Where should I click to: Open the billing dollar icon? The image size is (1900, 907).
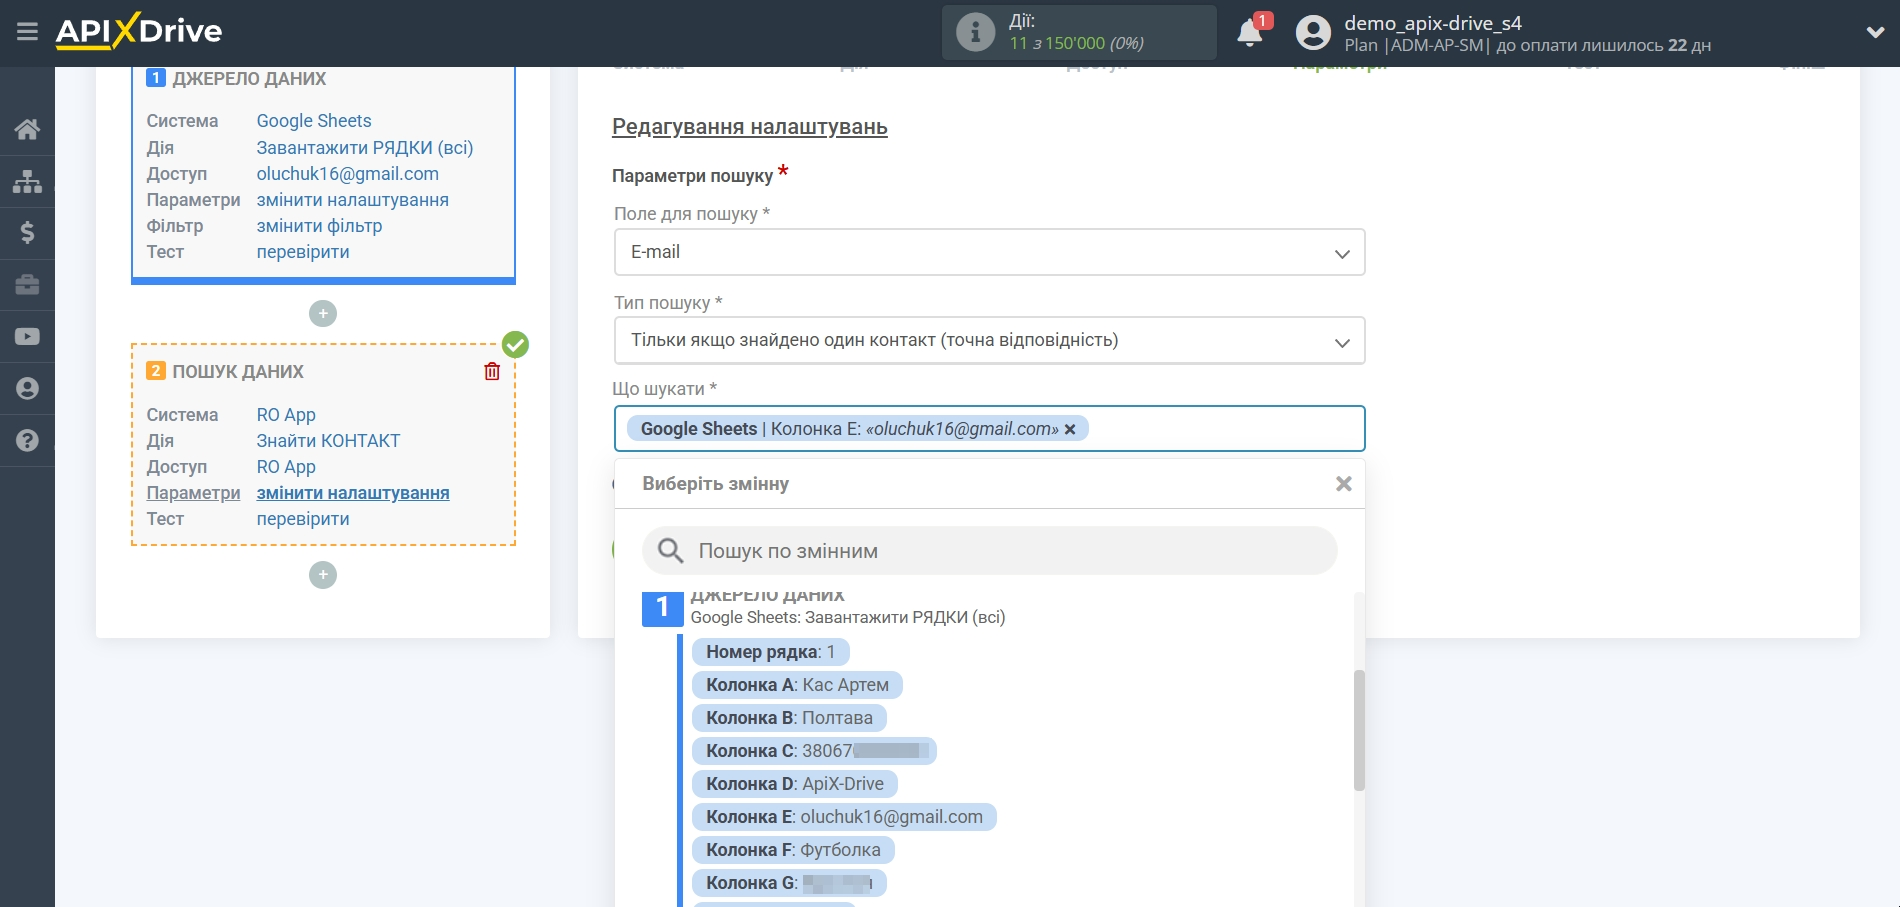pos(27,233)
